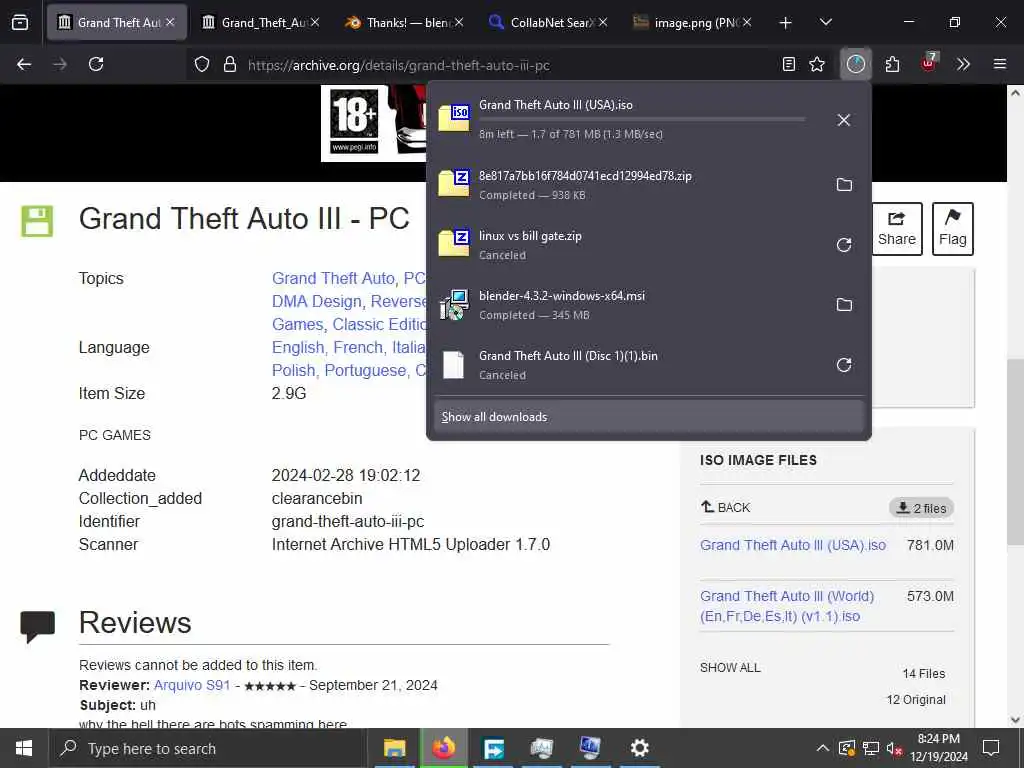The height and width of the screenshot is (768, 1024).
Task: Download Grand Theft Auto III (World) v1.1 iso
Action: (x=787, y=606)
